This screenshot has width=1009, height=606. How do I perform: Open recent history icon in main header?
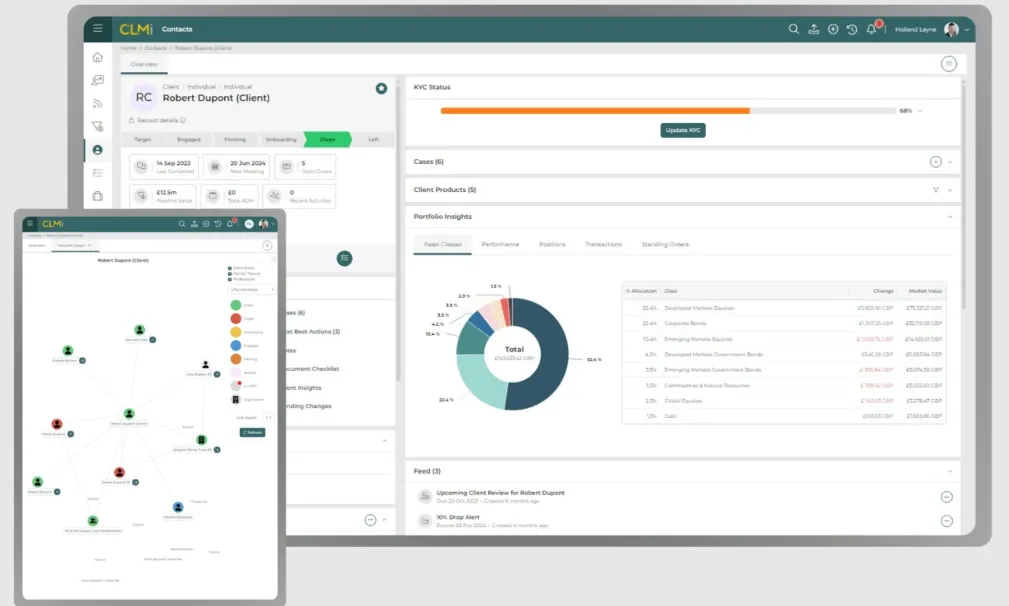pos(852,29)
